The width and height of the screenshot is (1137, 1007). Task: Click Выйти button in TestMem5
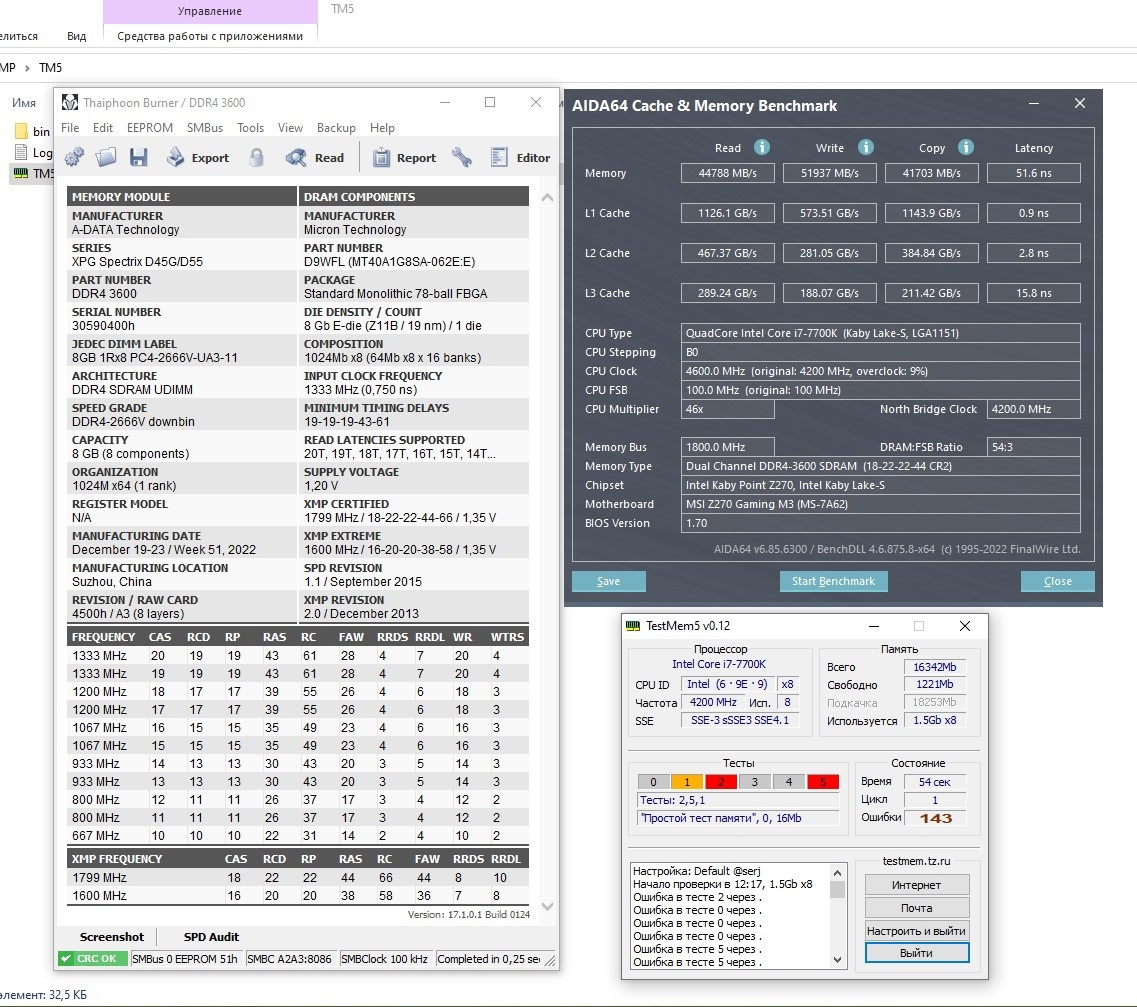click(x=917, y=953)
